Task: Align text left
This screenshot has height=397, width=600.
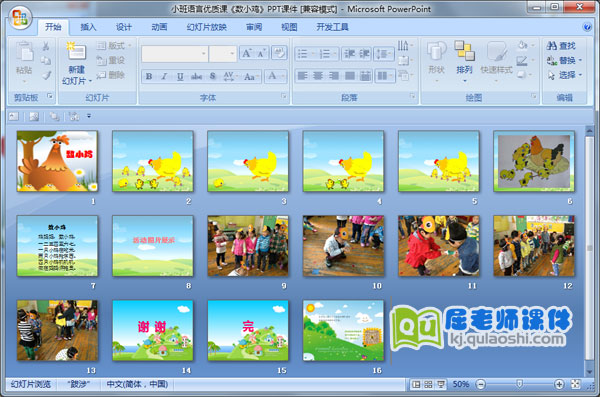Action: point(302,76)
